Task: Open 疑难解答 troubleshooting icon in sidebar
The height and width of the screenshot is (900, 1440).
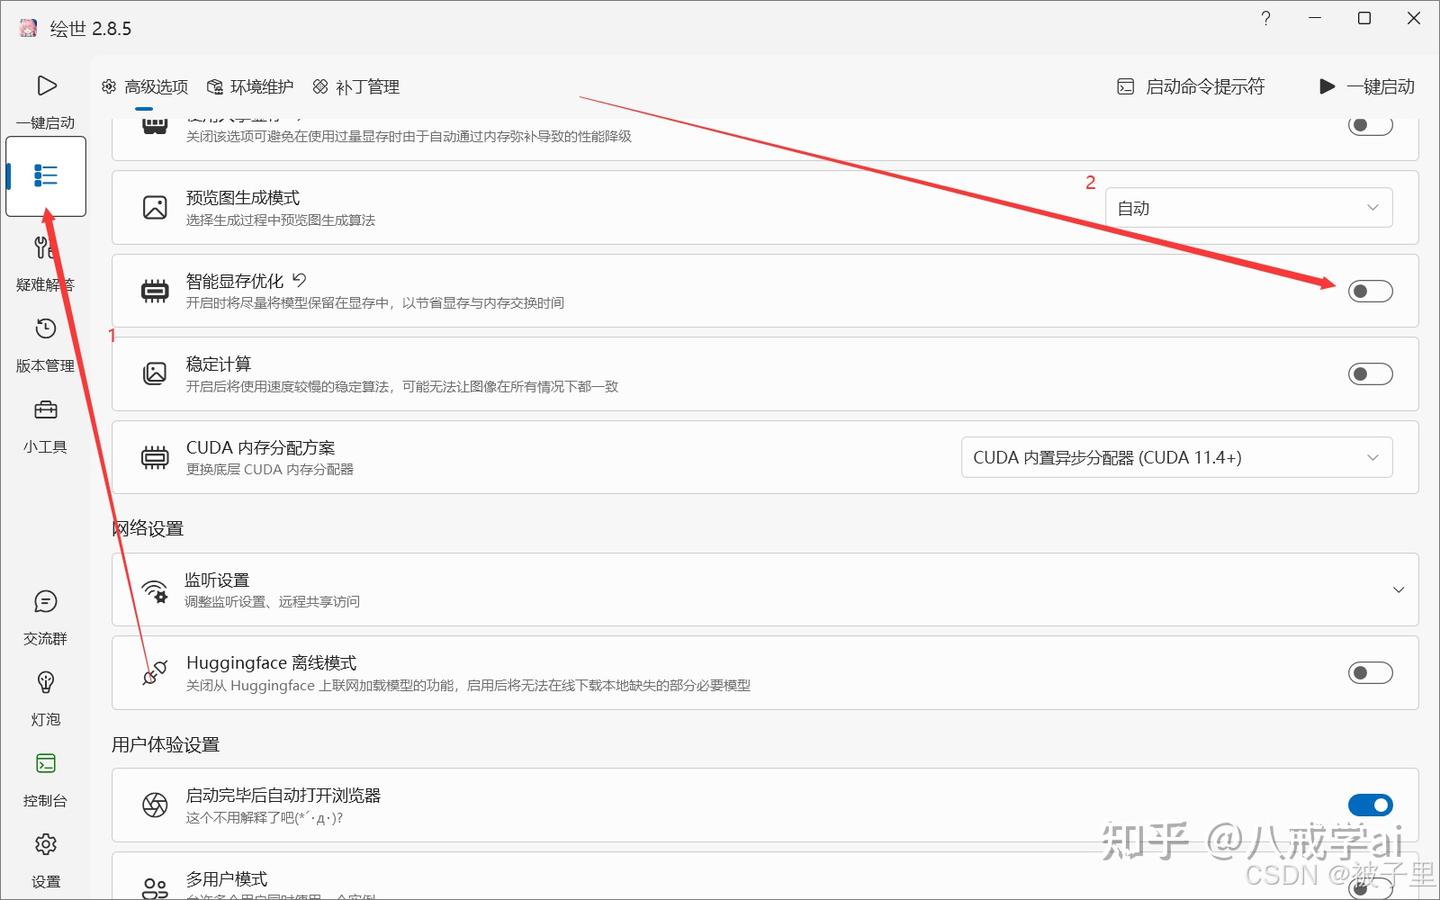Action: 44,247
